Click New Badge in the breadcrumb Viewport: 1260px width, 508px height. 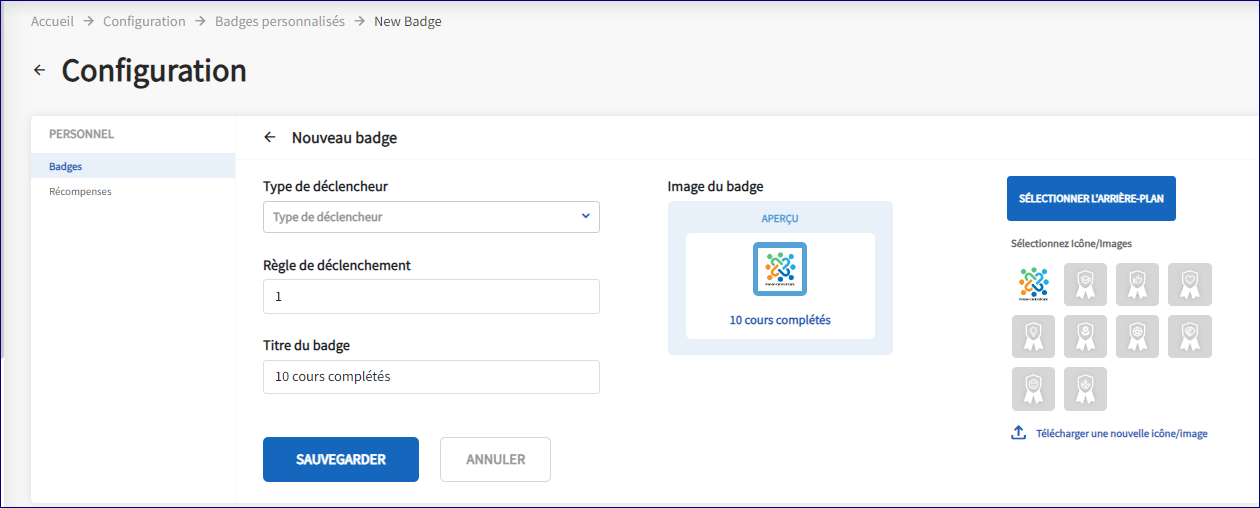(x=408, y=21)
